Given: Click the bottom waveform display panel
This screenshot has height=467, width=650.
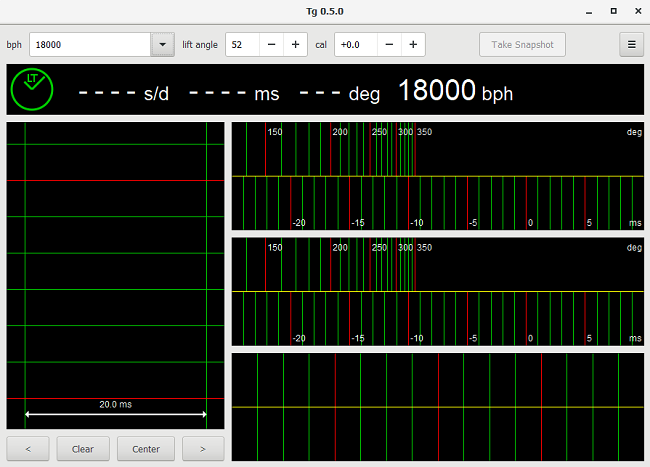Looking at the screenshot, I should coord(437,406).
